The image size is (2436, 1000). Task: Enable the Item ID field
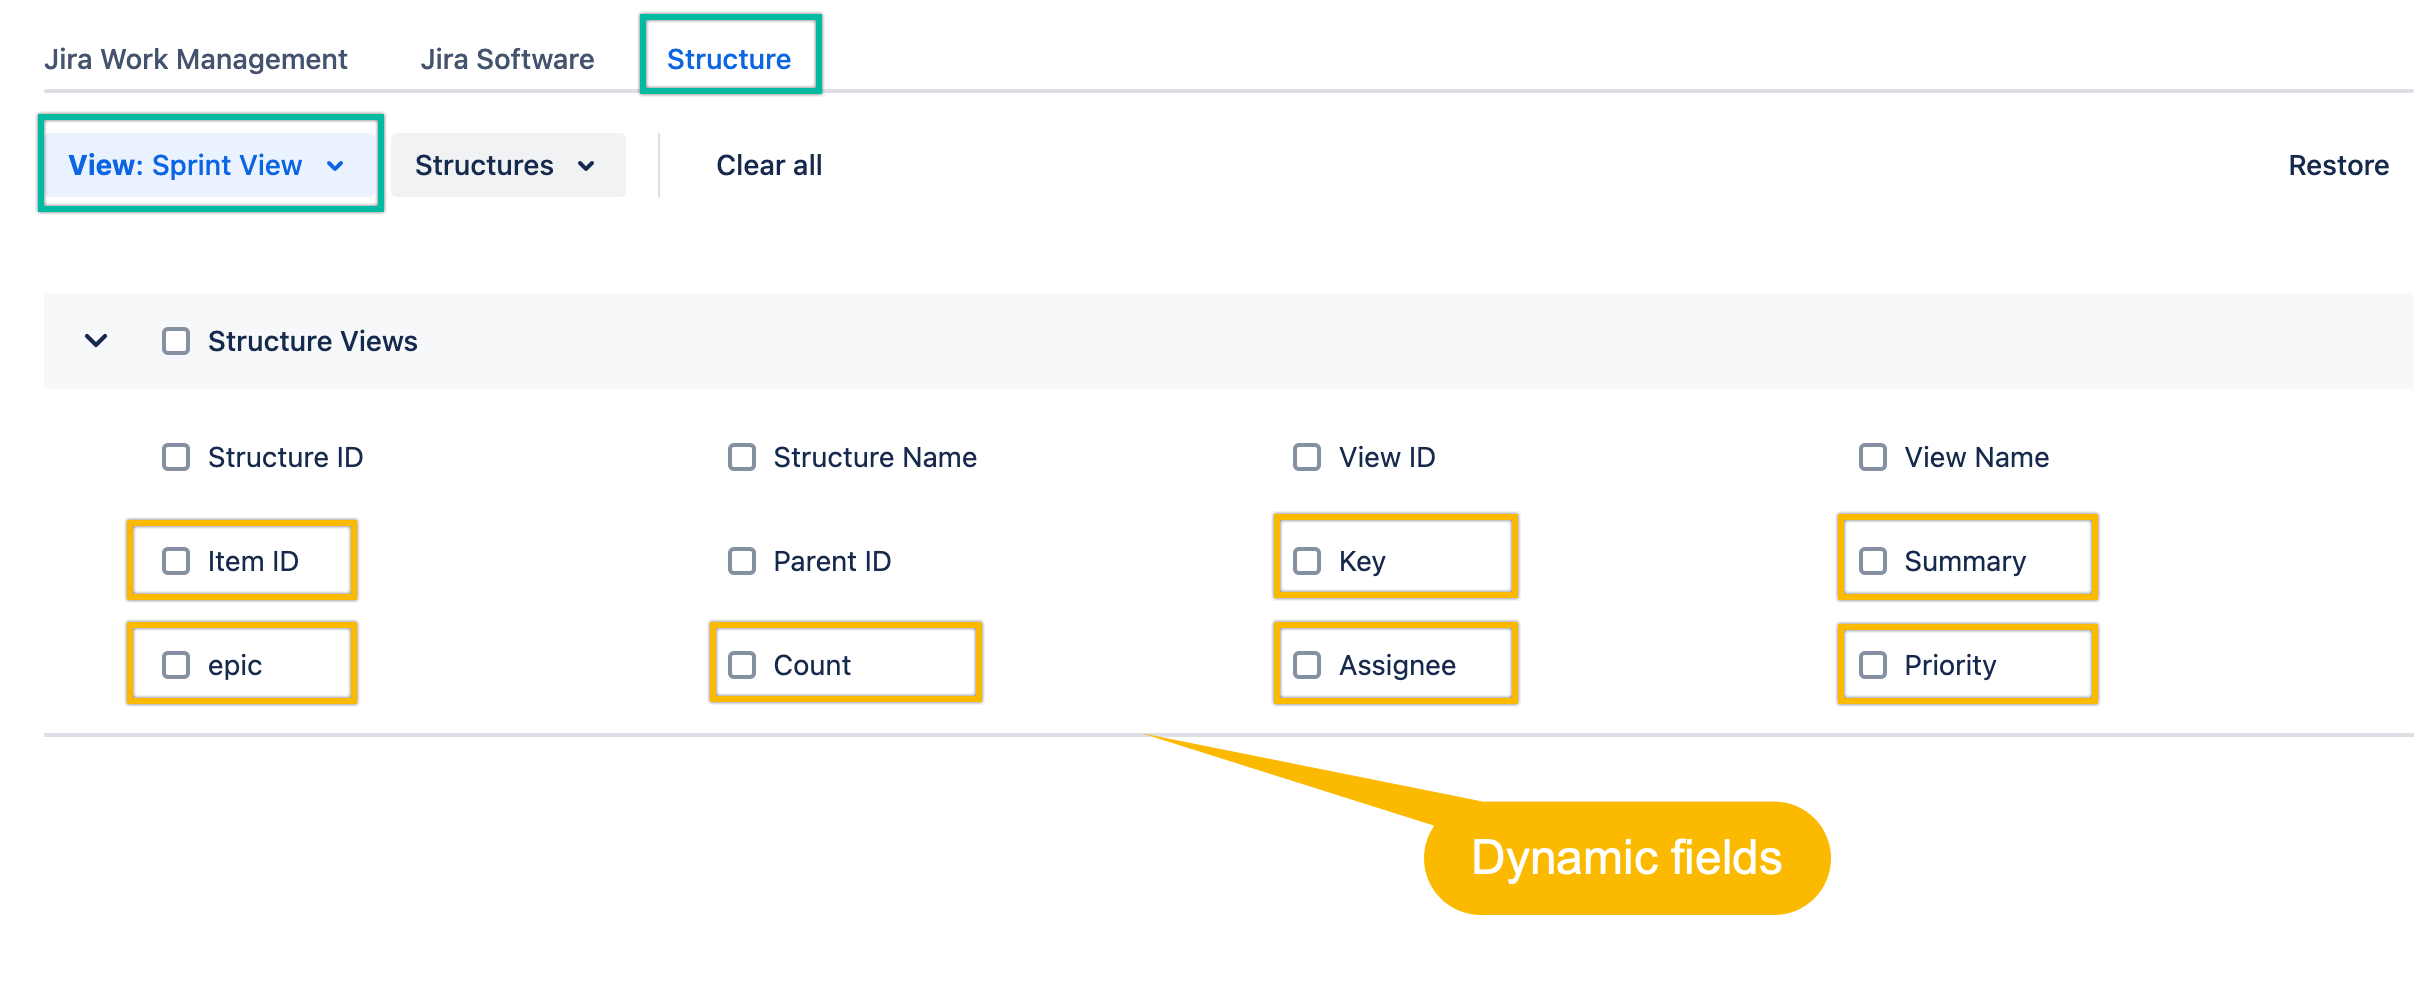pos(176,561)
